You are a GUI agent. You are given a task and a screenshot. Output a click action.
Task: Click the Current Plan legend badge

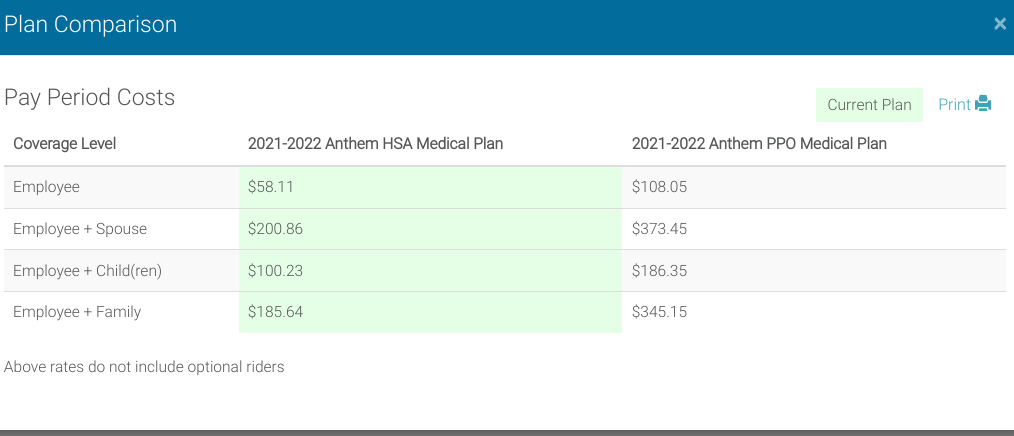(869, 105)
